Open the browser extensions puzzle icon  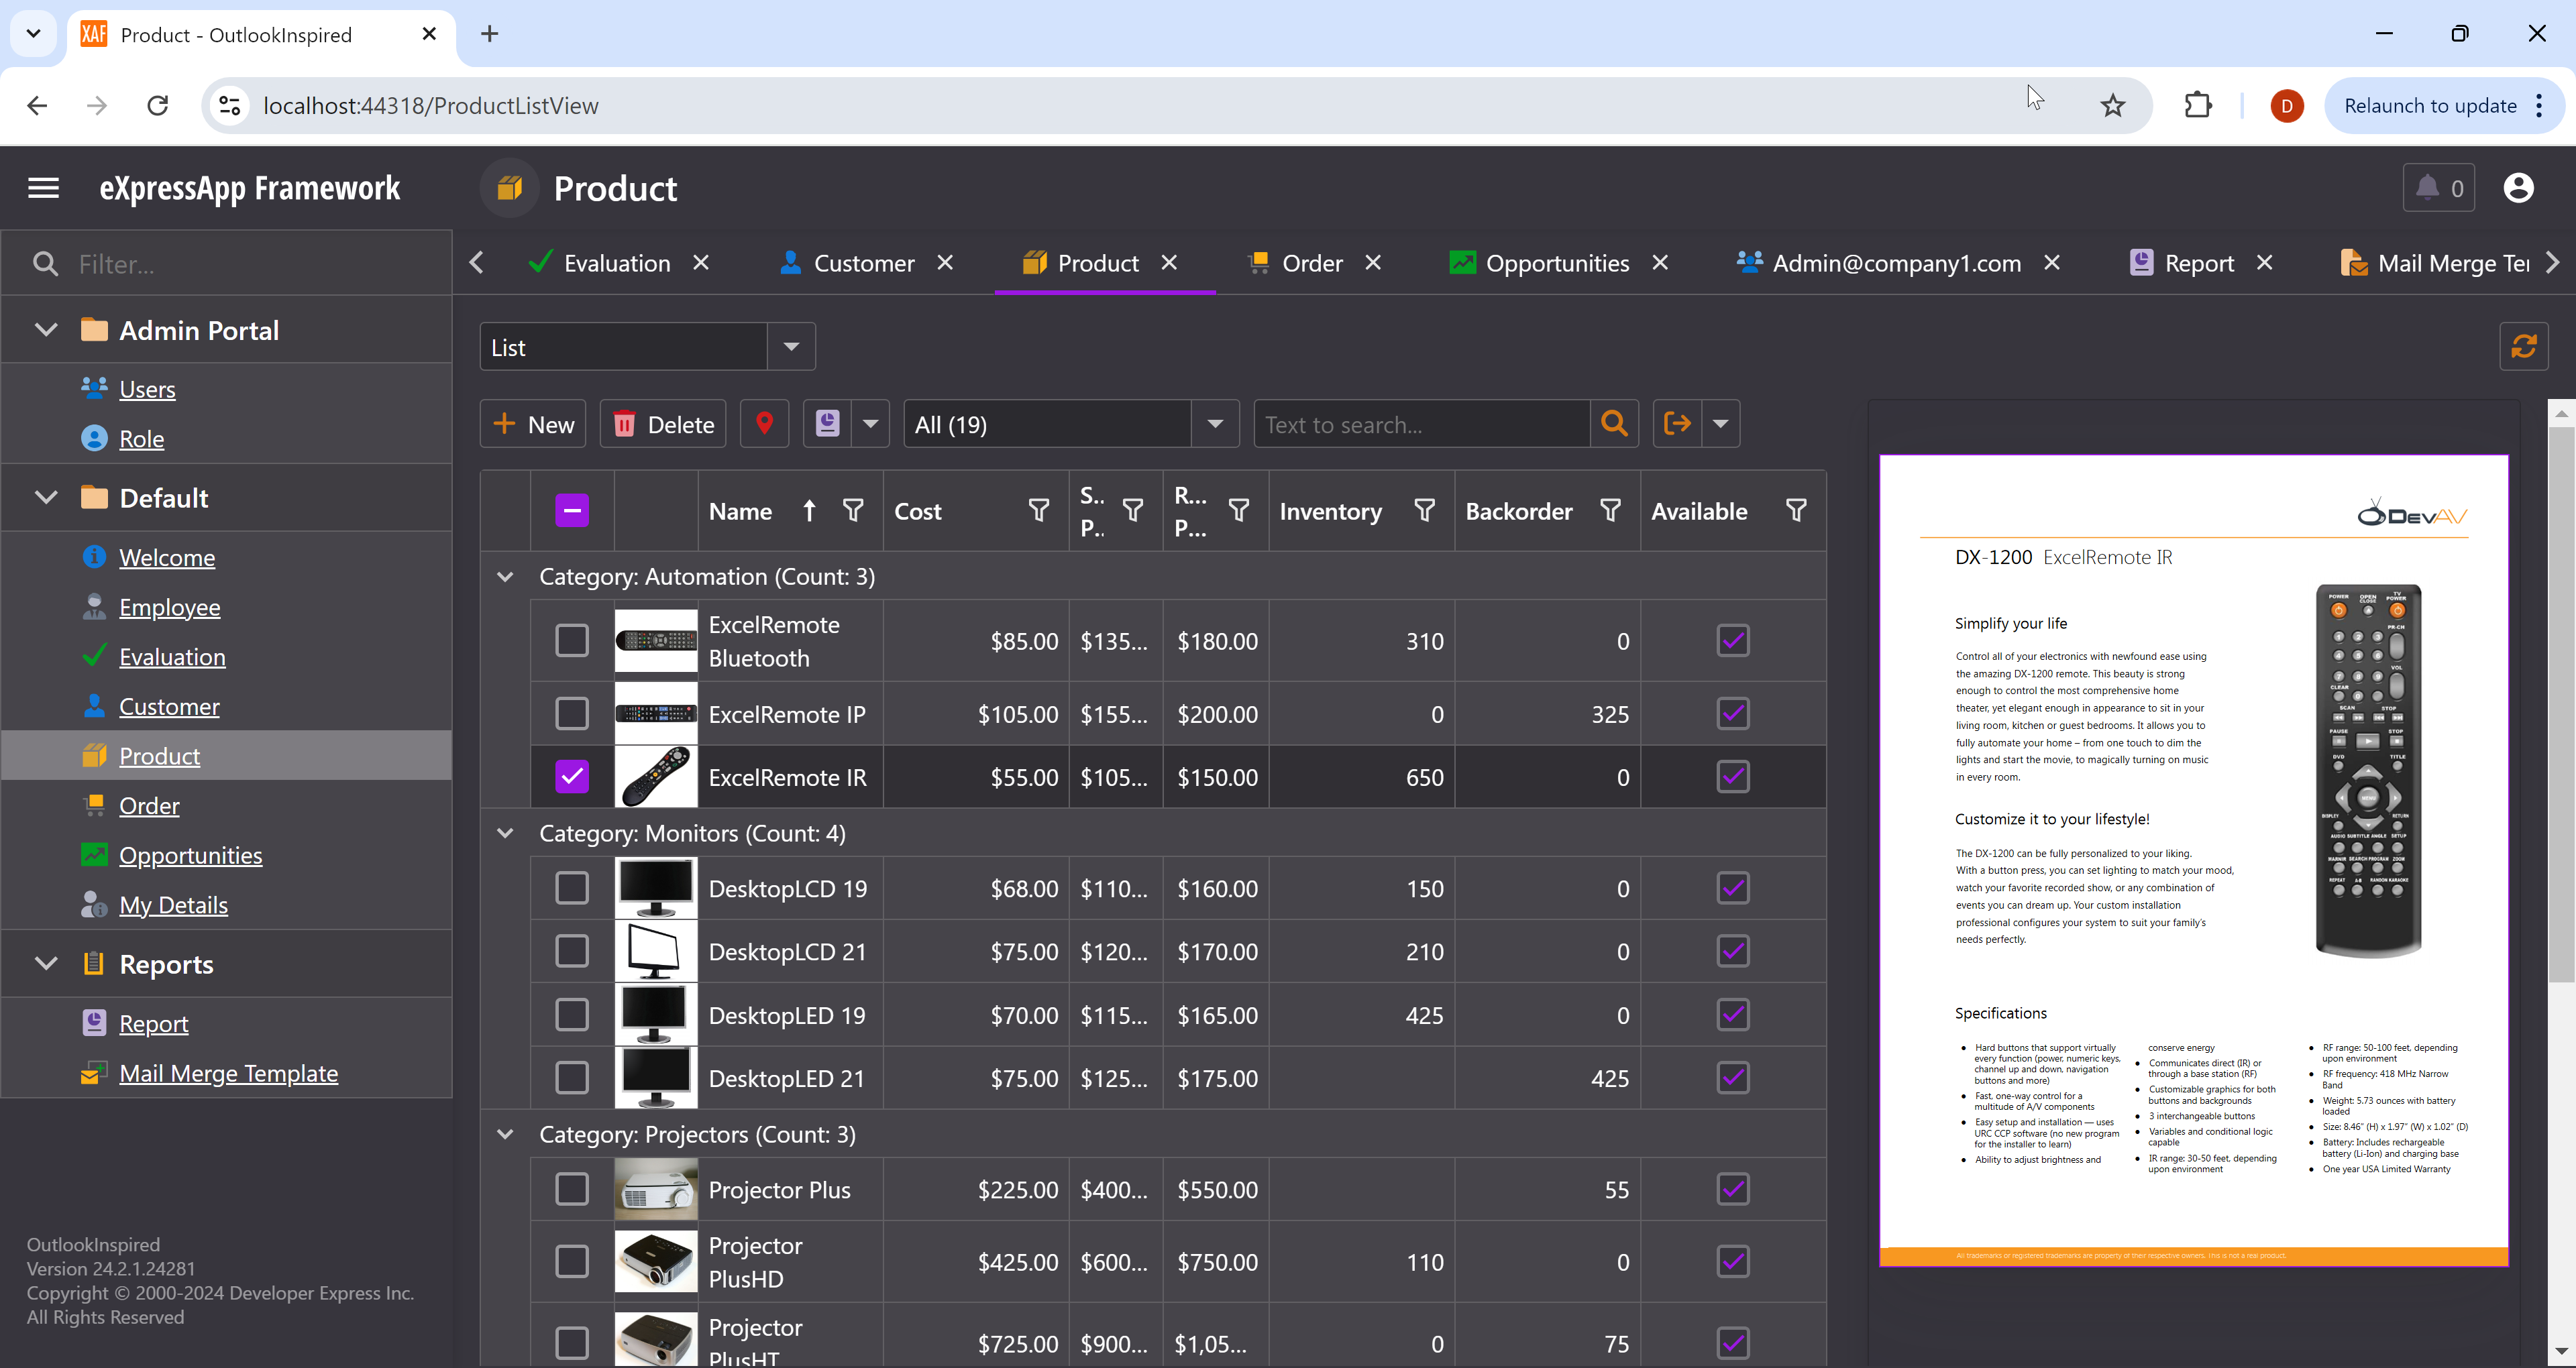click(2198, 105)
